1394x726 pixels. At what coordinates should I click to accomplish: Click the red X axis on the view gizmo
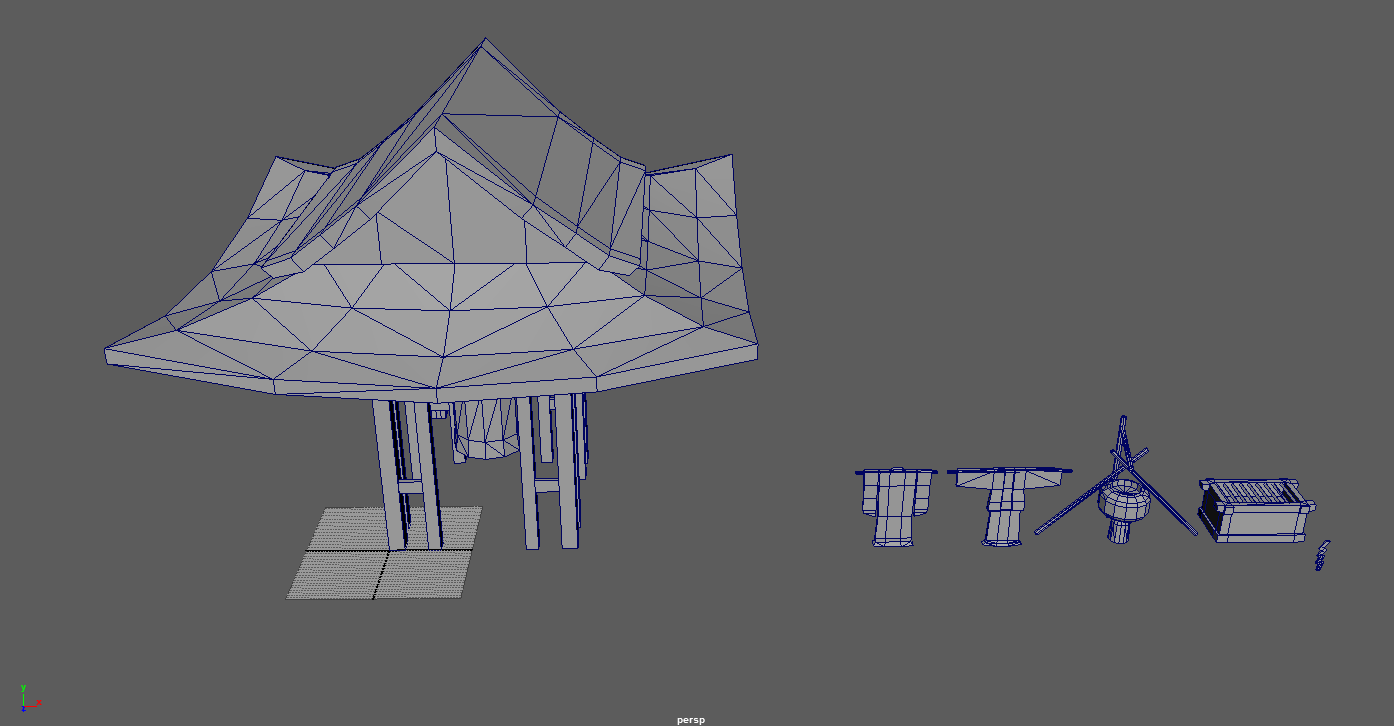click(39, 703)
